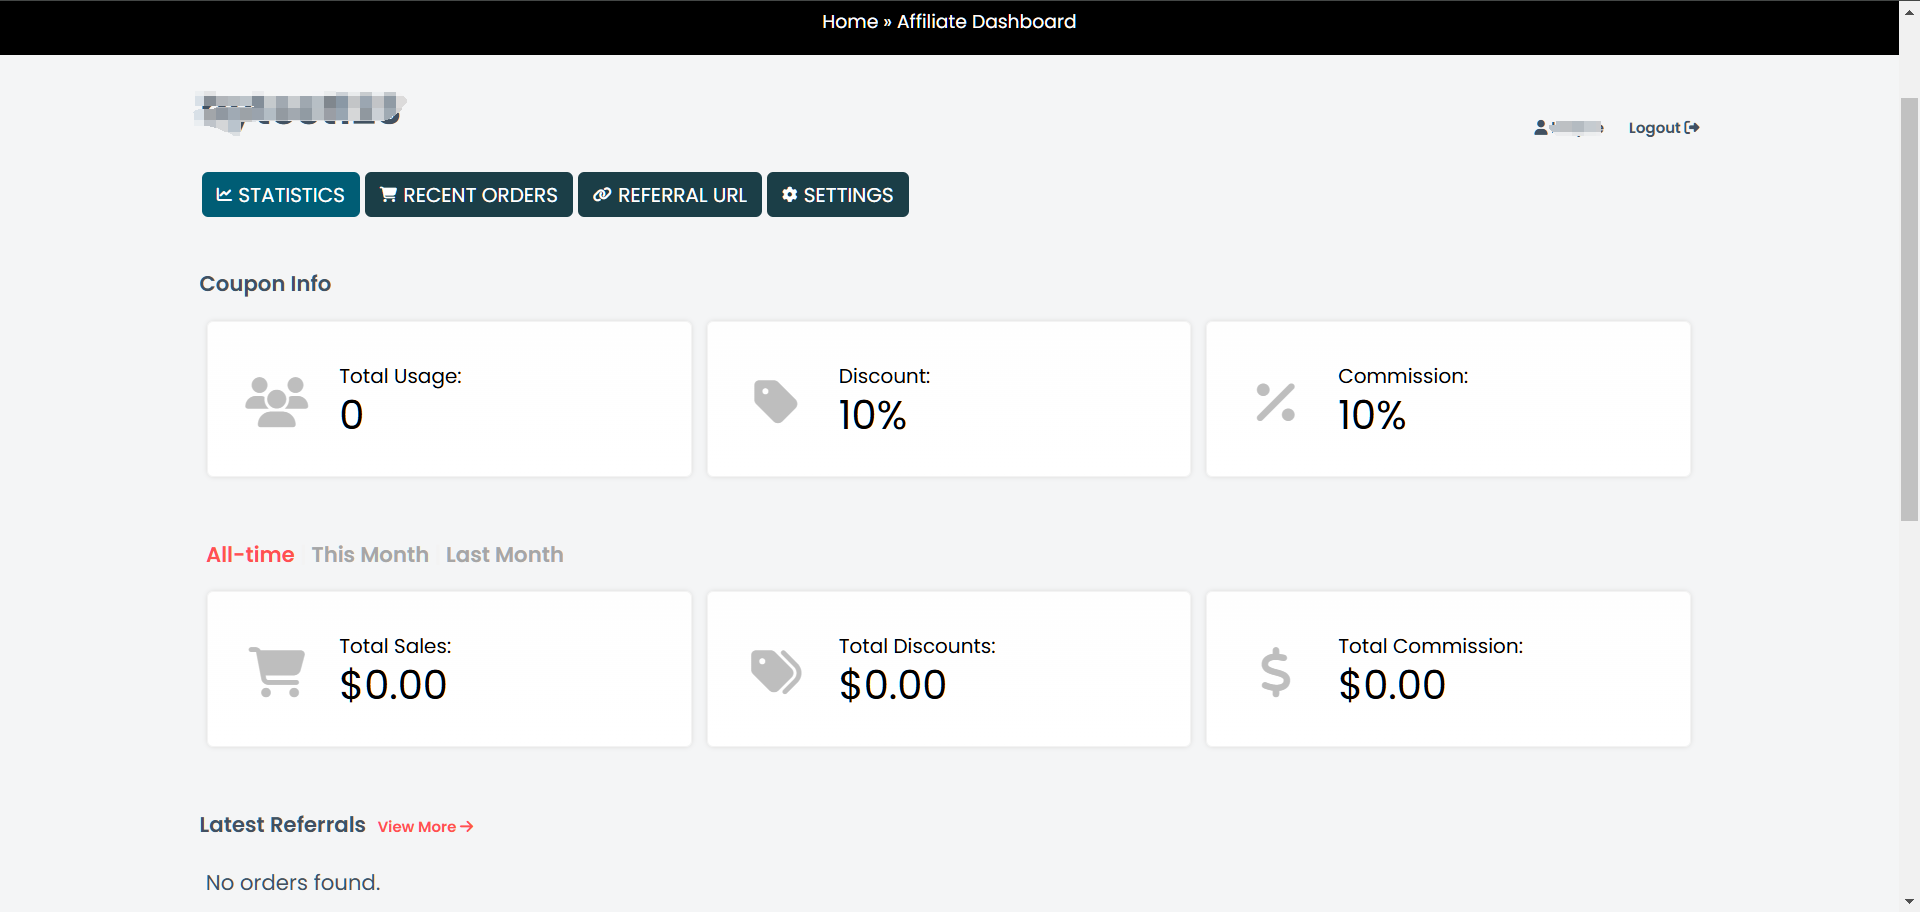Click the Total Sales cart icon

pyautogui.click(x=277, y=672)
